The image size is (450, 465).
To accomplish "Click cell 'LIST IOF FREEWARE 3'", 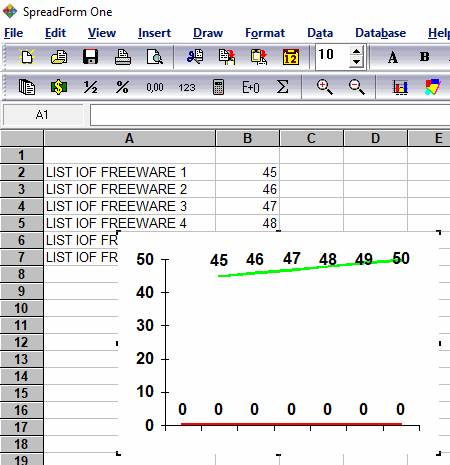I will [129, 206].
